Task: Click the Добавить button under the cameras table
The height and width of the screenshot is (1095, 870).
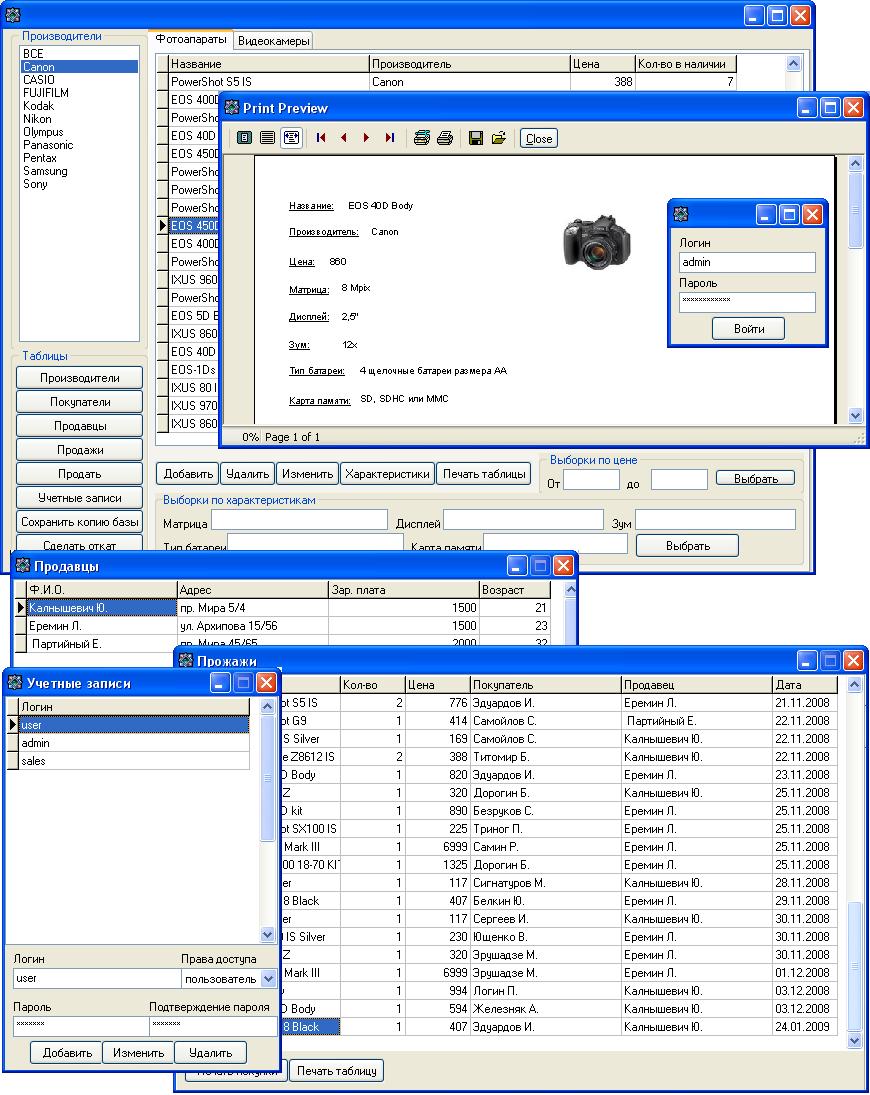Action: pos(188,473)
